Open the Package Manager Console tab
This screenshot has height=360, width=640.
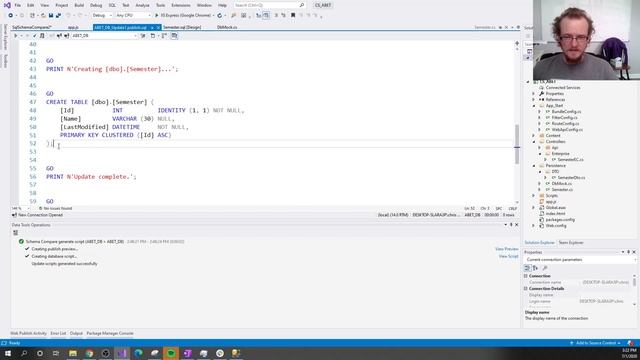[x=110, y=333]
